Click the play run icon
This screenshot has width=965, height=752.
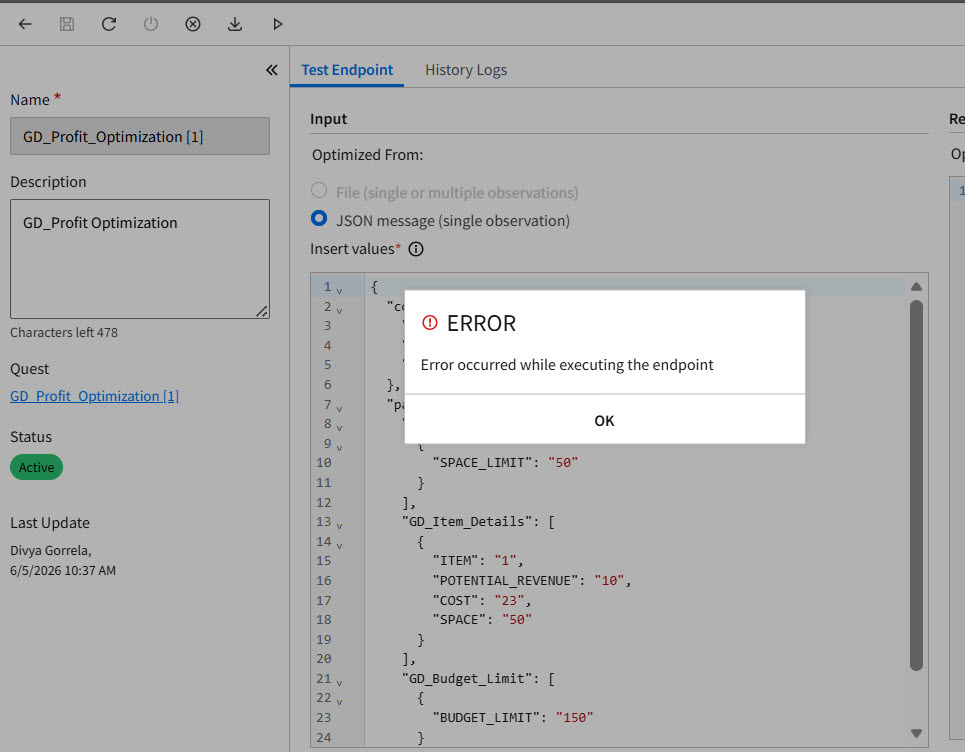(278, 24)
